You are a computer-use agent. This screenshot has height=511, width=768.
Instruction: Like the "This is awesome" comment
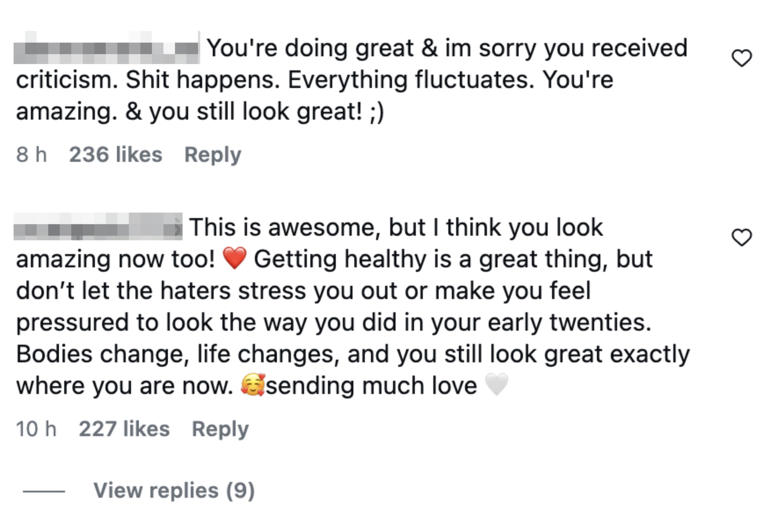point(742,238)
